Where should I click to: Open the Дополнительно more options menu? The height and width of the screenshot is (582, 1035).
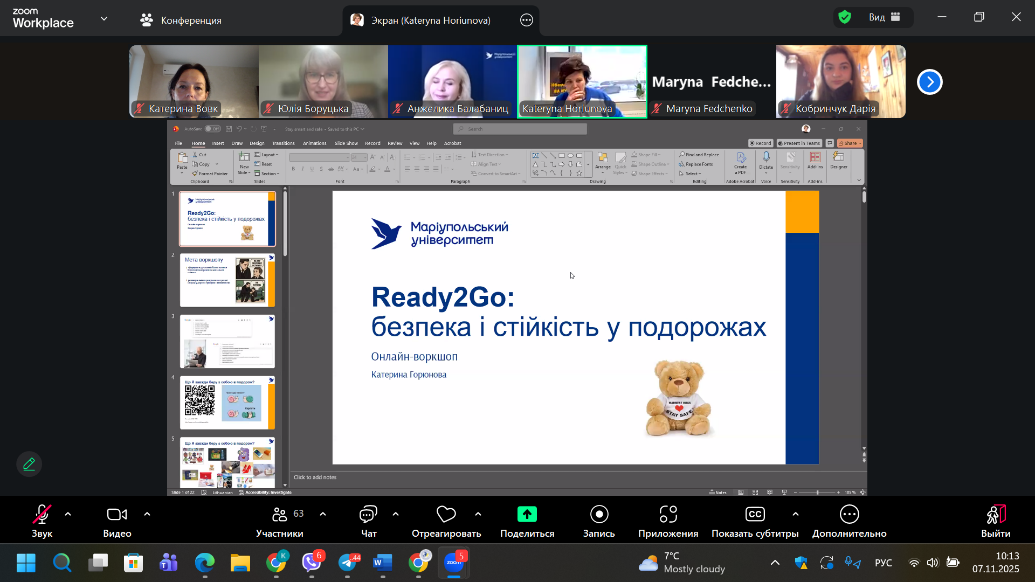(x=849, y=514)
